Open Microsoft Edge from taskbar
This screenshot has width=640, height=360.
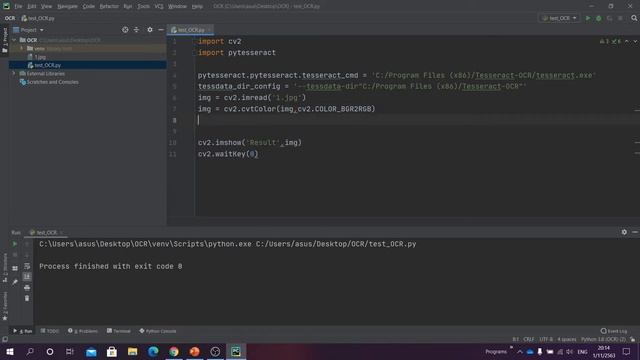click(x=153, y=351)
